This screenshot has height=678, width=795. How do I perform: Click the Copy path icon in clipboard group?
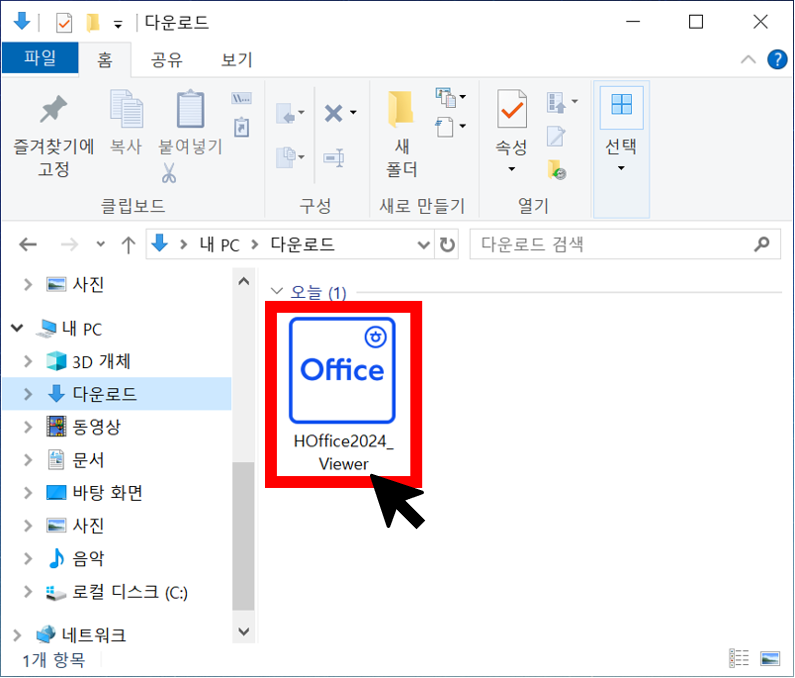(x=241, y=98)
